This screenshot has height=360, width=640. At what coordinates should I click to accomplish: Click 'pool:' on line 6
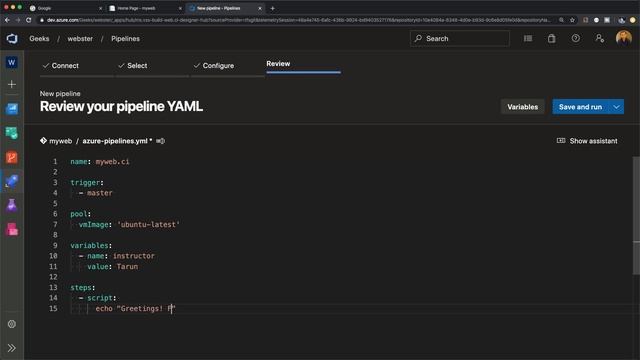80,214
